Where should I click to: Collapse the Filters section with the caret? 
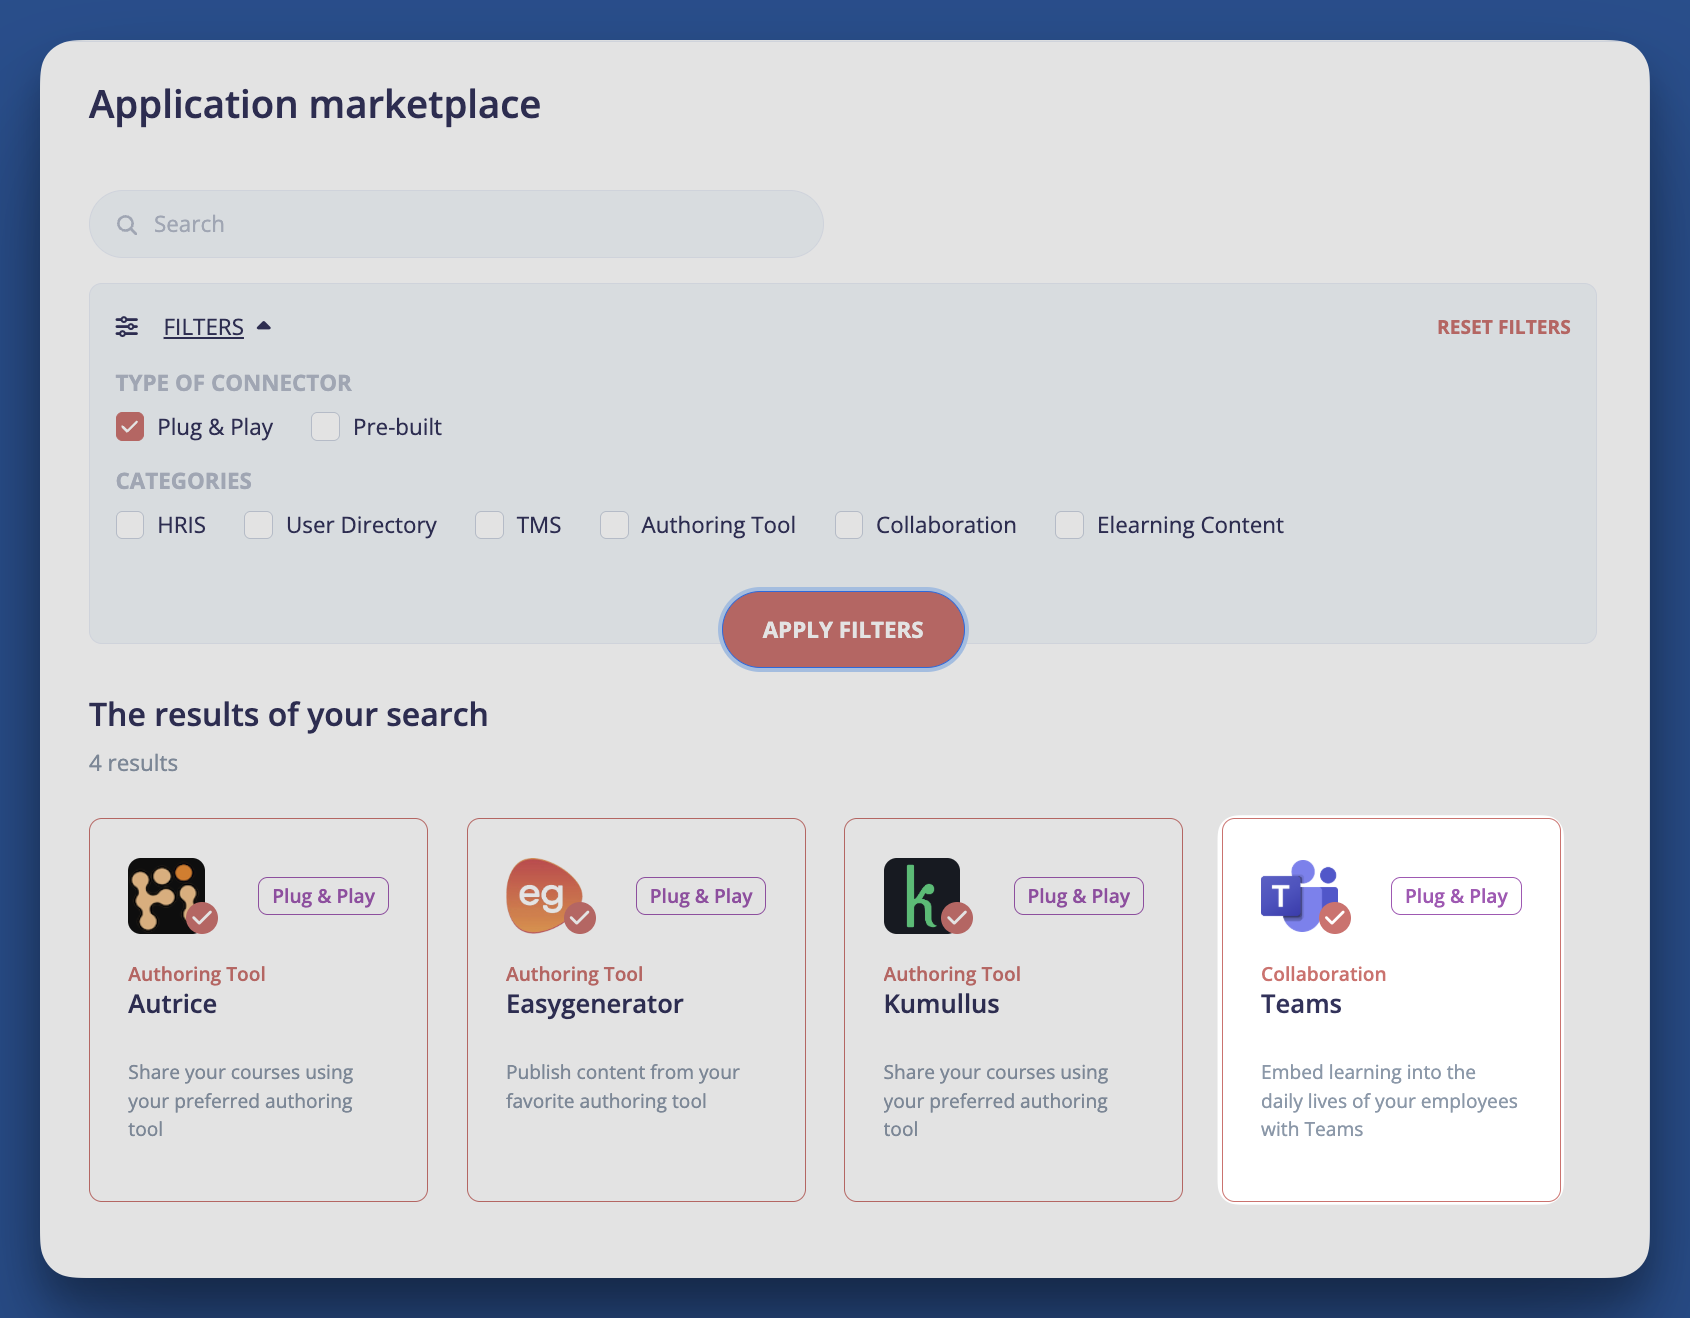[264, 325]
